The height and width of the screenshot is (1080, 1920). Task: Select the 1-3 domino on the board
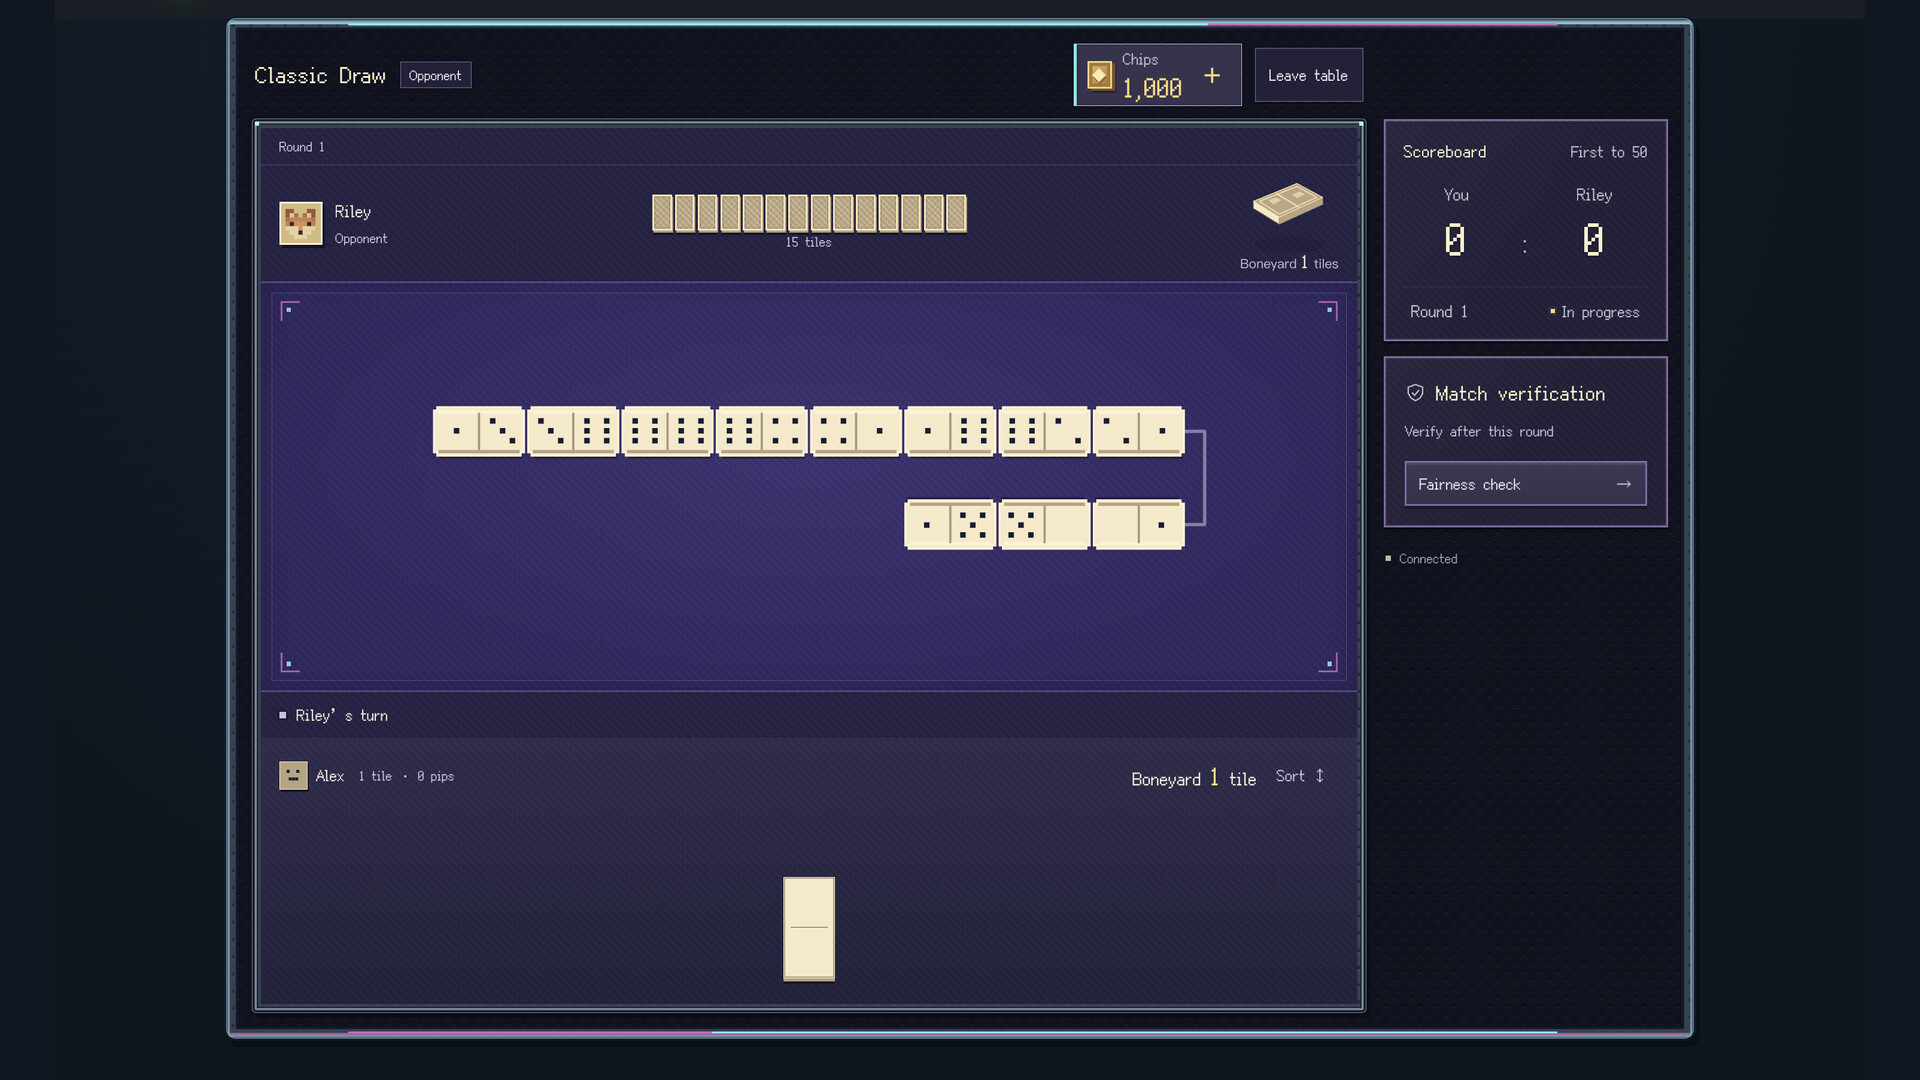(x=479, y=432)
